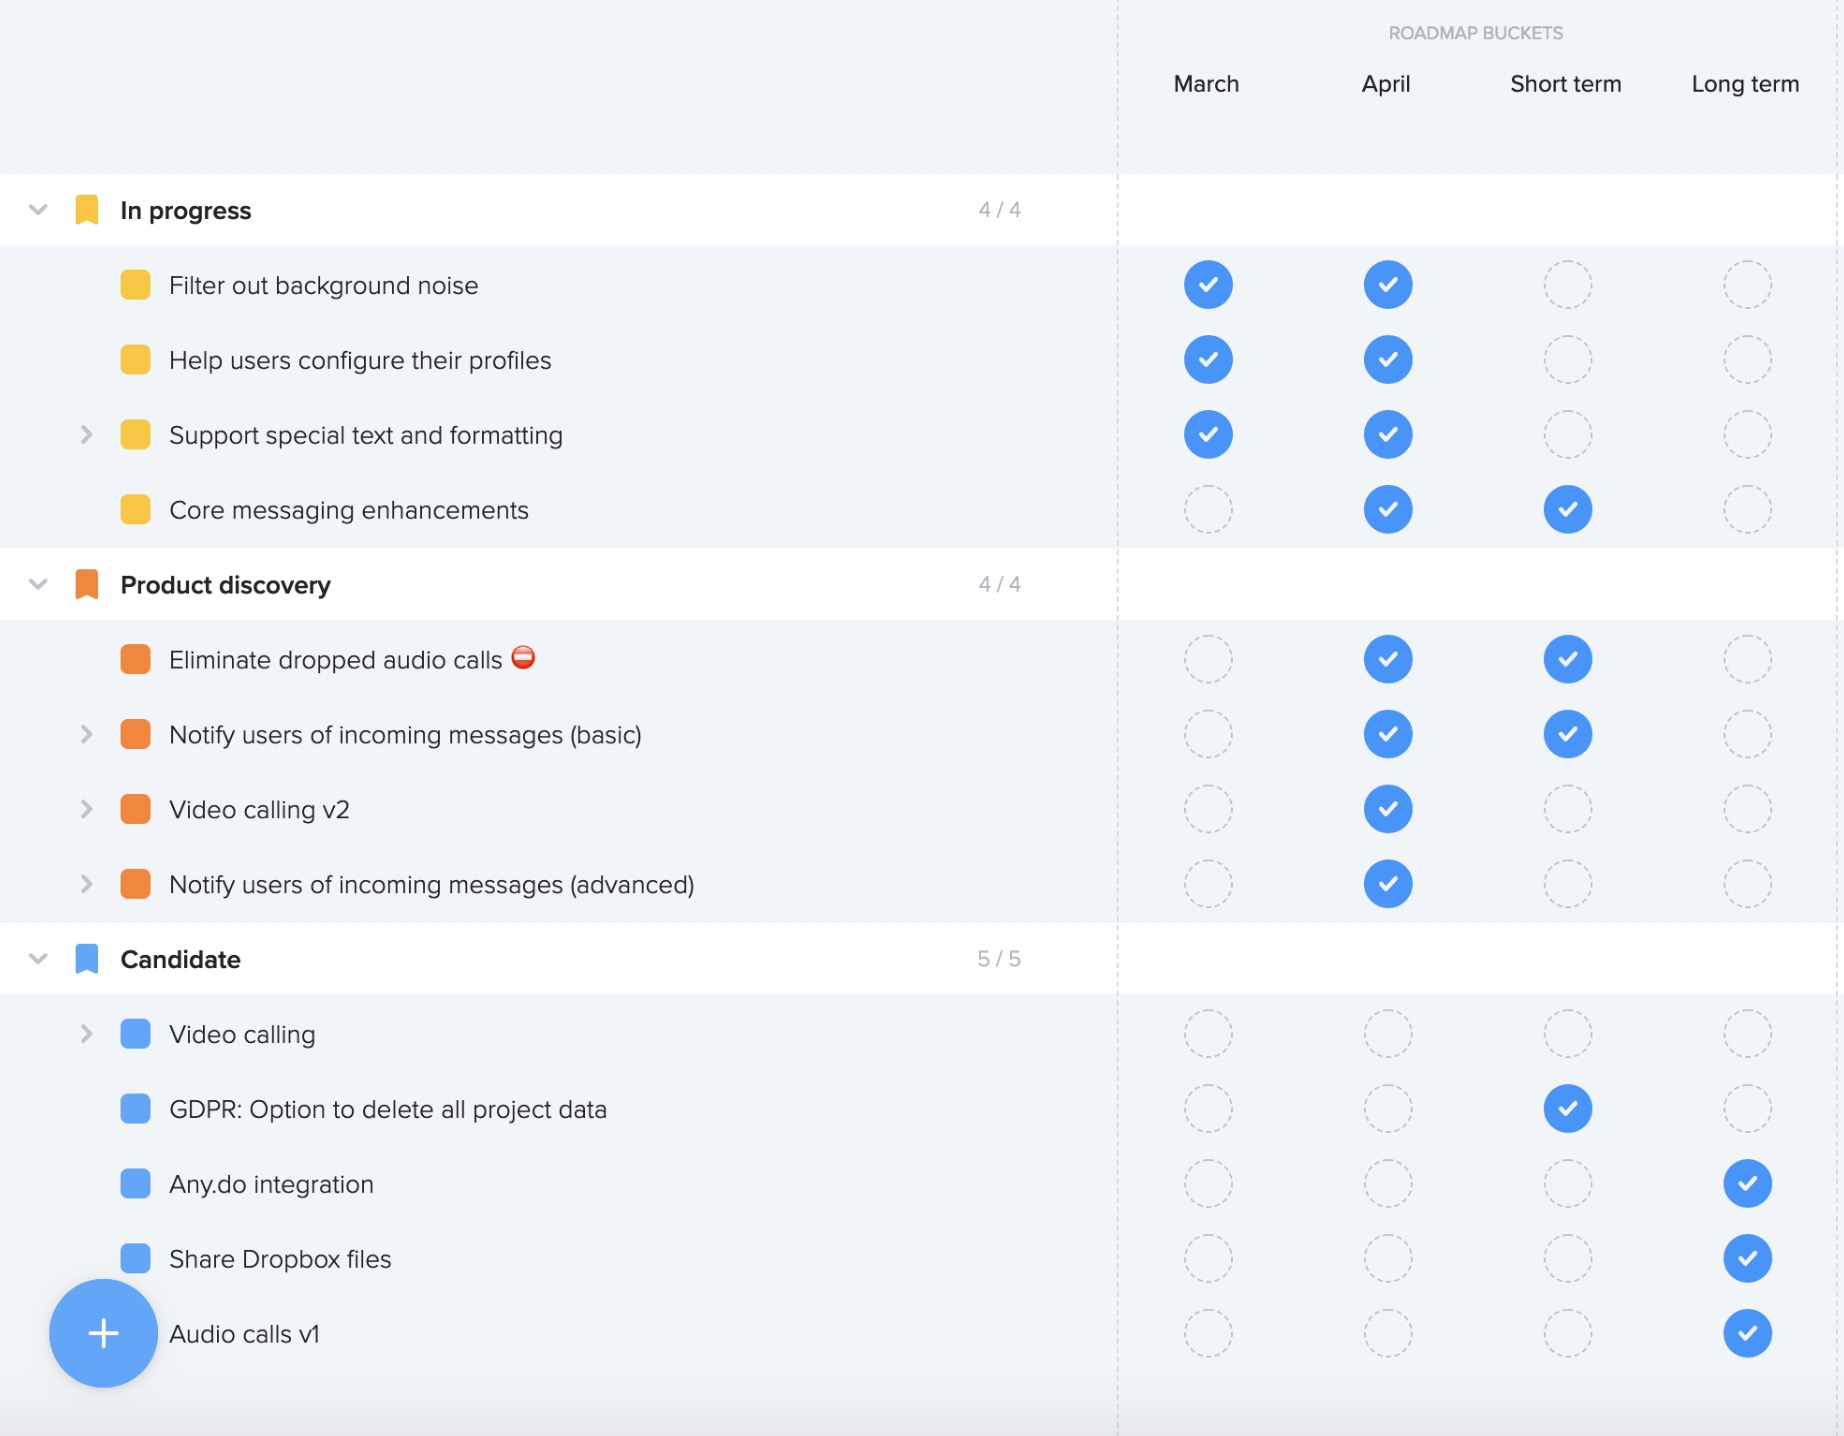This screenshot has height=1436, width=1844.
Task: Click the Roadmap Buckets heading
Action: point(1476,33)
